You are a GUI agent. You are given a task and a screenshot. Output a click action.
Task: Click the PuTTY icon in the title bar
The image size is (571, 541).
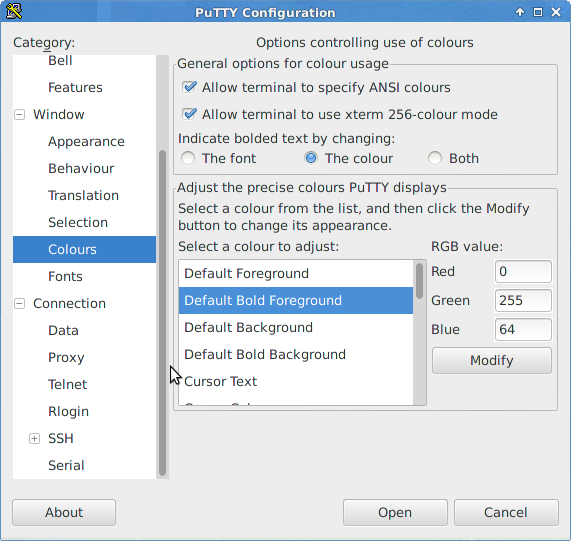(x=14, y=12)
